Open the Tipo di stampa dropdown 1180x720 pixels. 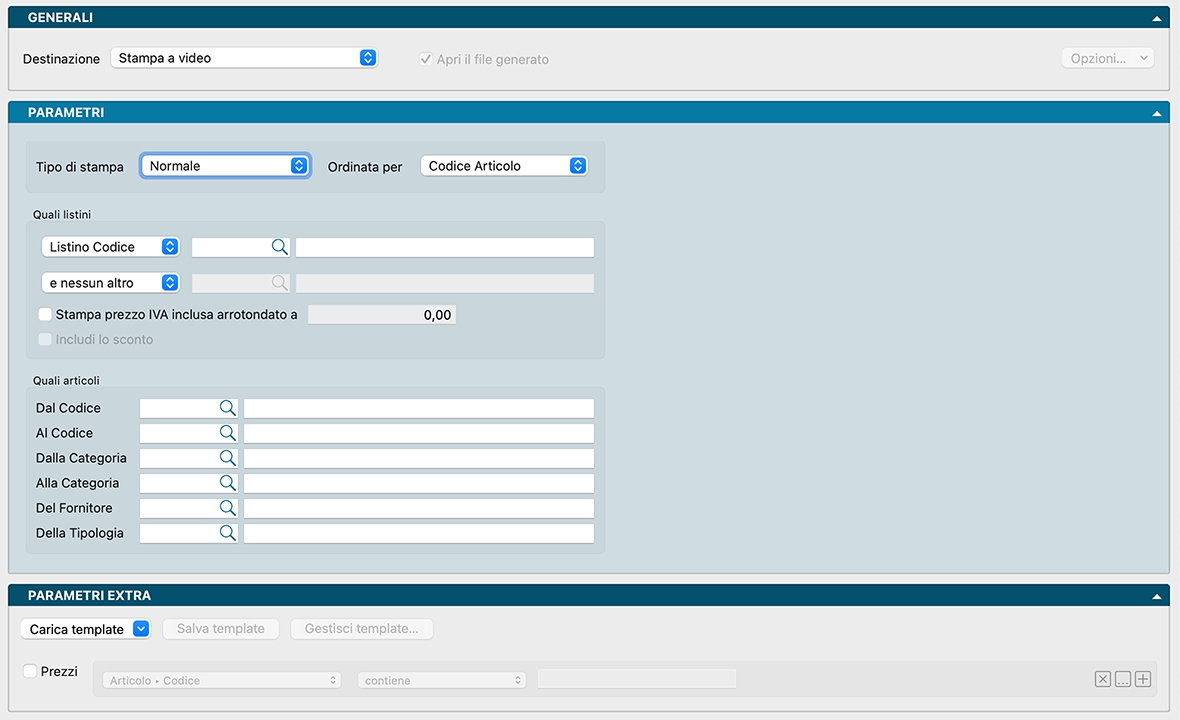(x=226, y=166)
